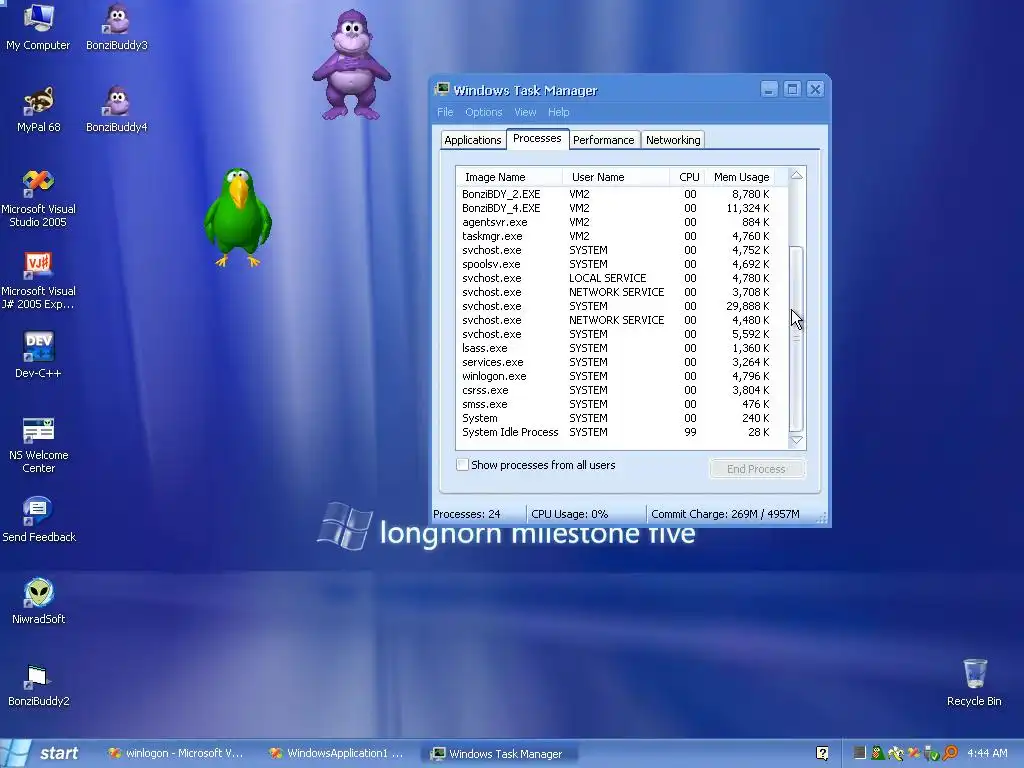Click the process list scrollbar thumb
Image resolution: width=1024 pixels, height=768 pixels.
click(797, 338)
